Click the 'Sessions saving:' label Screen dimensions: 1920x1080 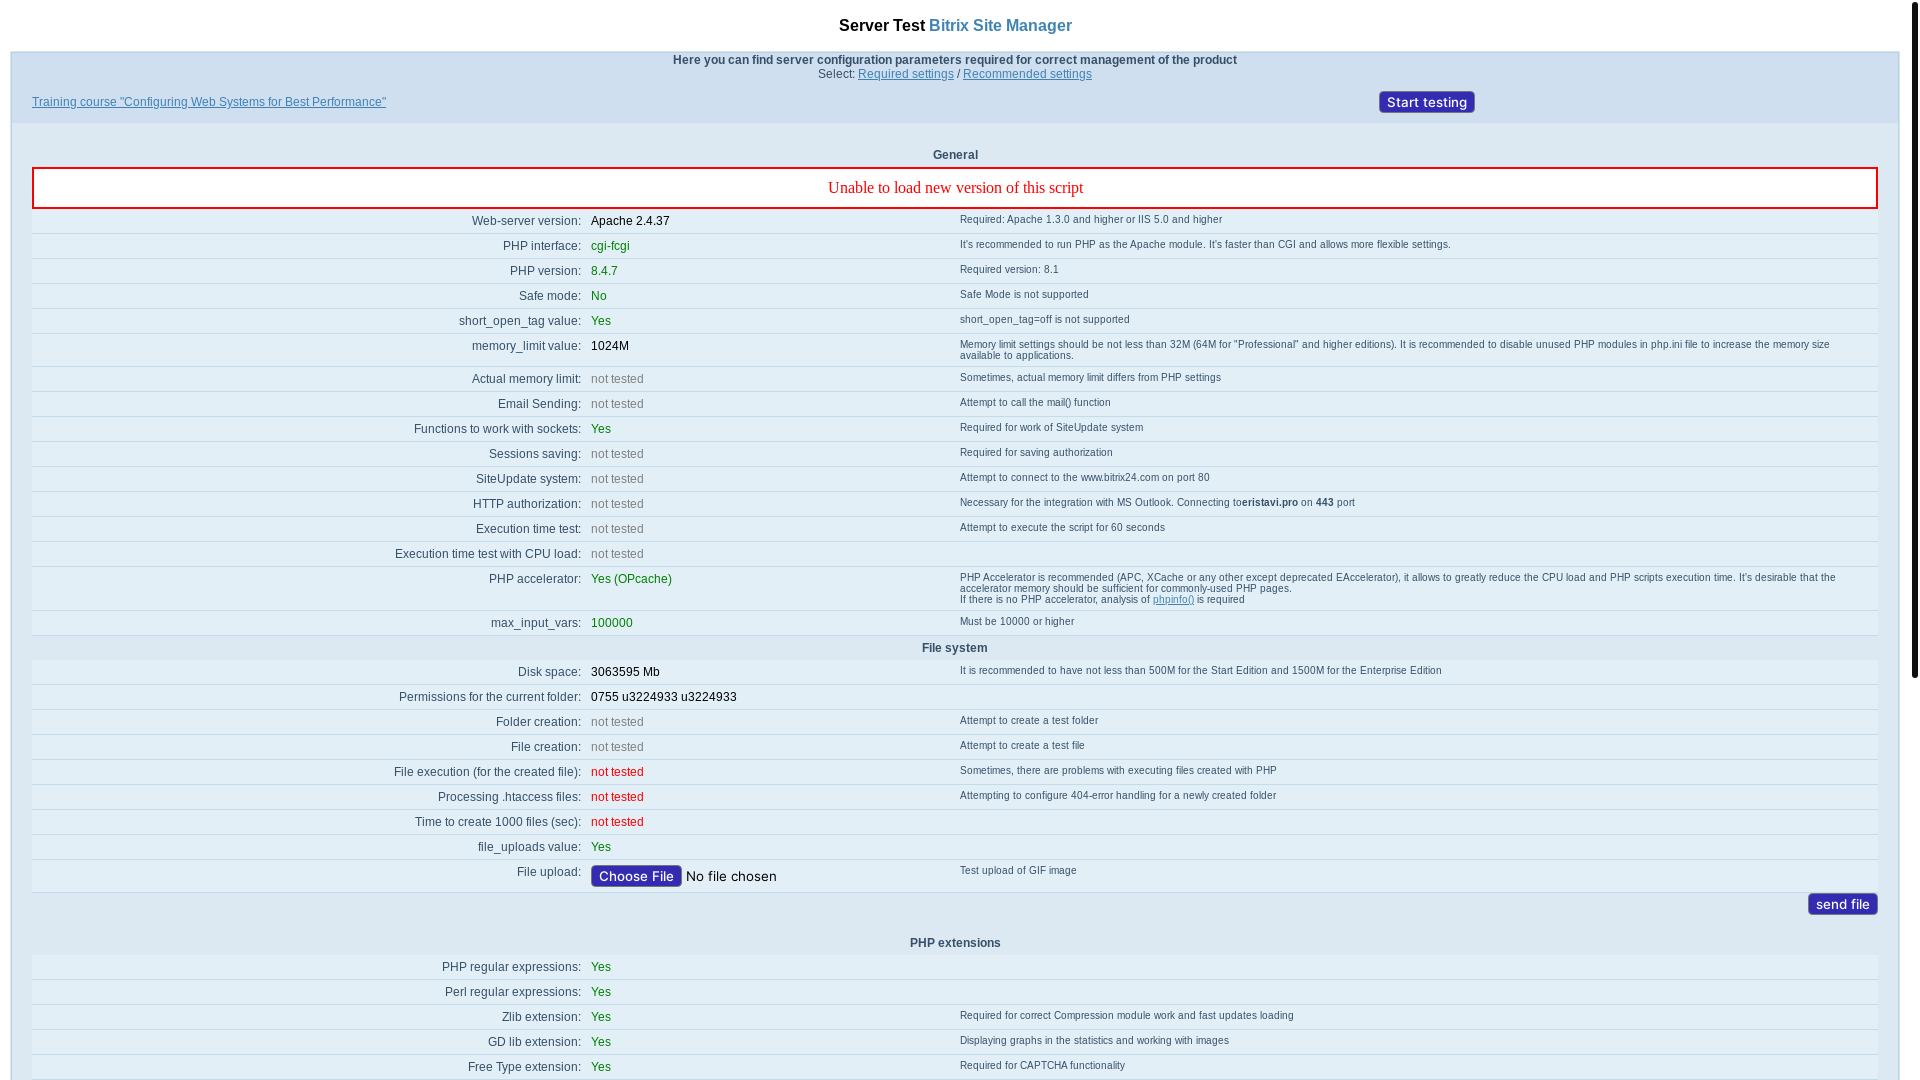[x=535, y=454]
